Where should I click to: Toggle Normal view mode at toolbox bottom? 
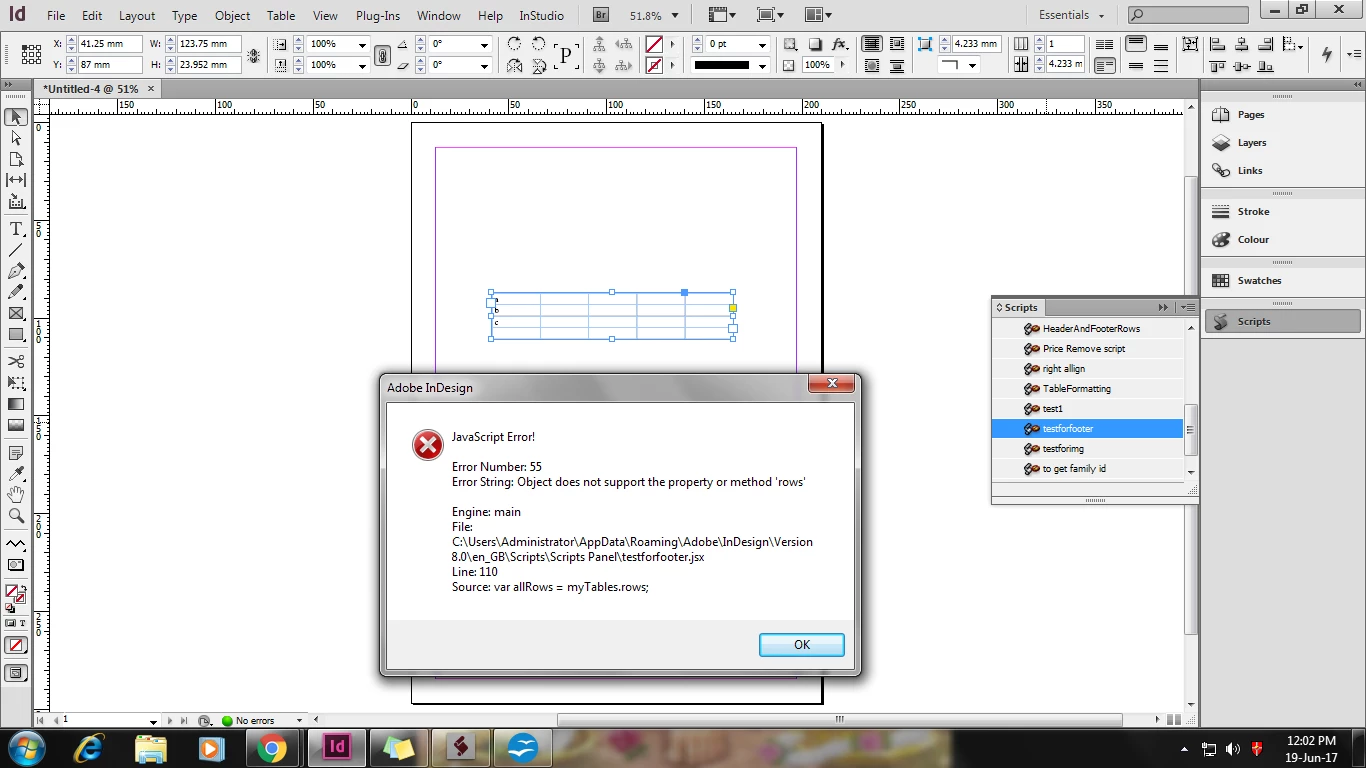click(16, 673)
